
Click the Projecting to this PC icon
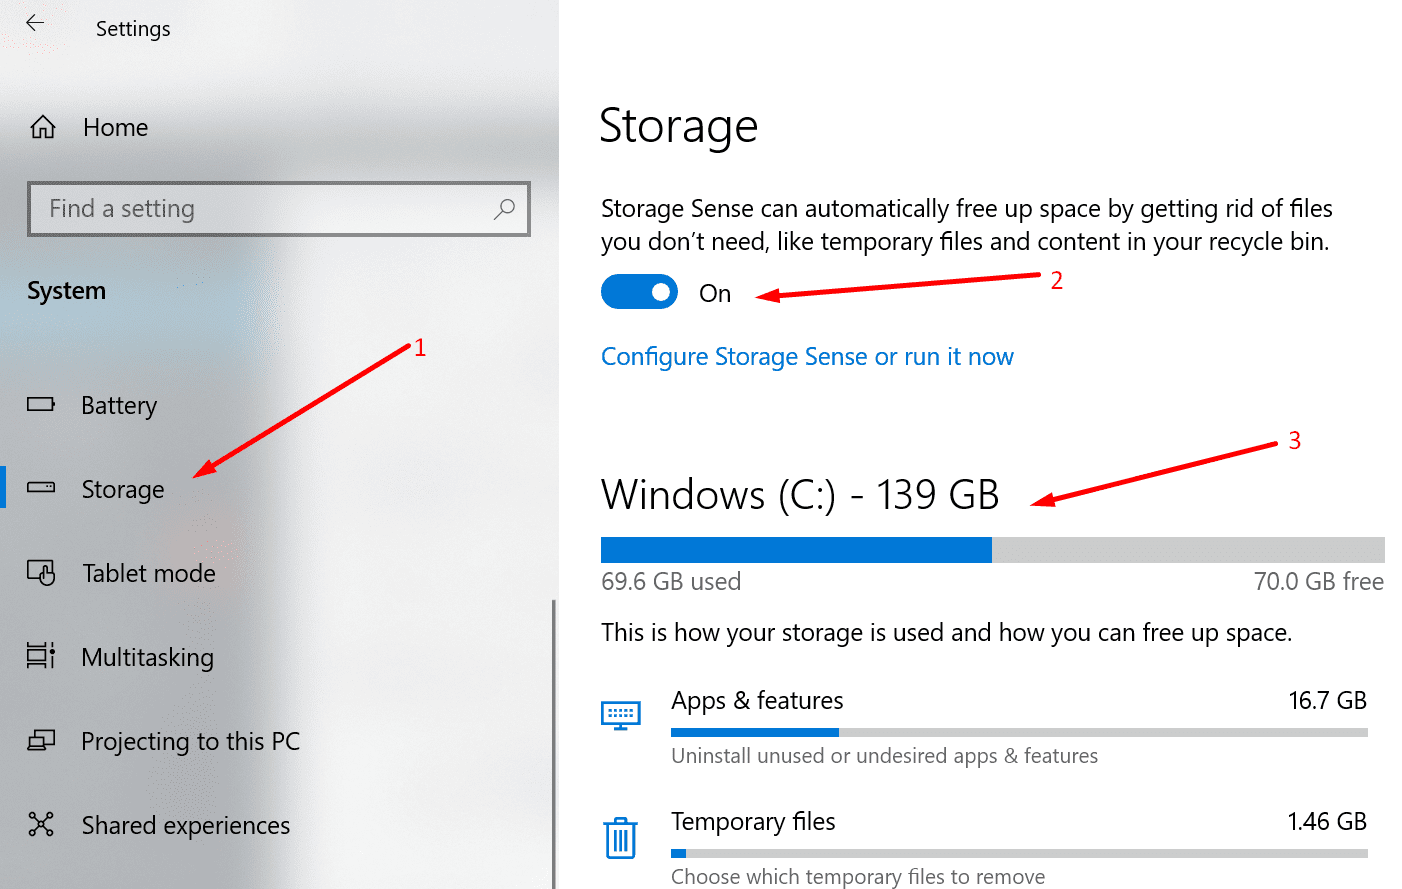pyautogui.click(x=41, y=740)
